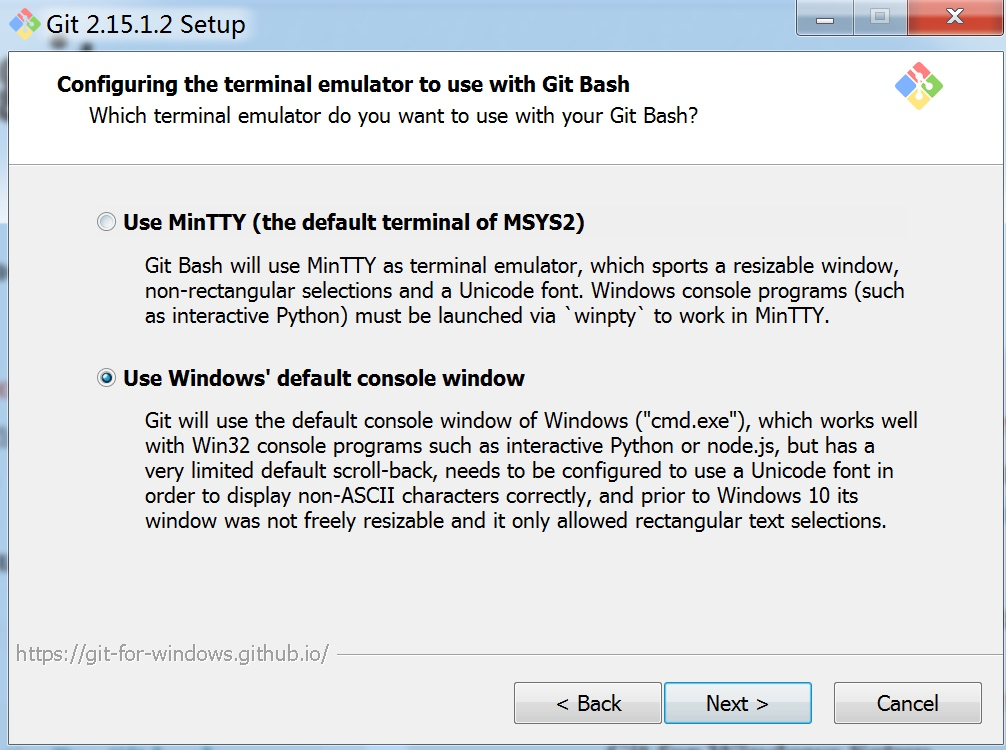This screenshot has width=1006, height=750.
Task: Click the Windows console description paragraph
Action: pos(531,470)
